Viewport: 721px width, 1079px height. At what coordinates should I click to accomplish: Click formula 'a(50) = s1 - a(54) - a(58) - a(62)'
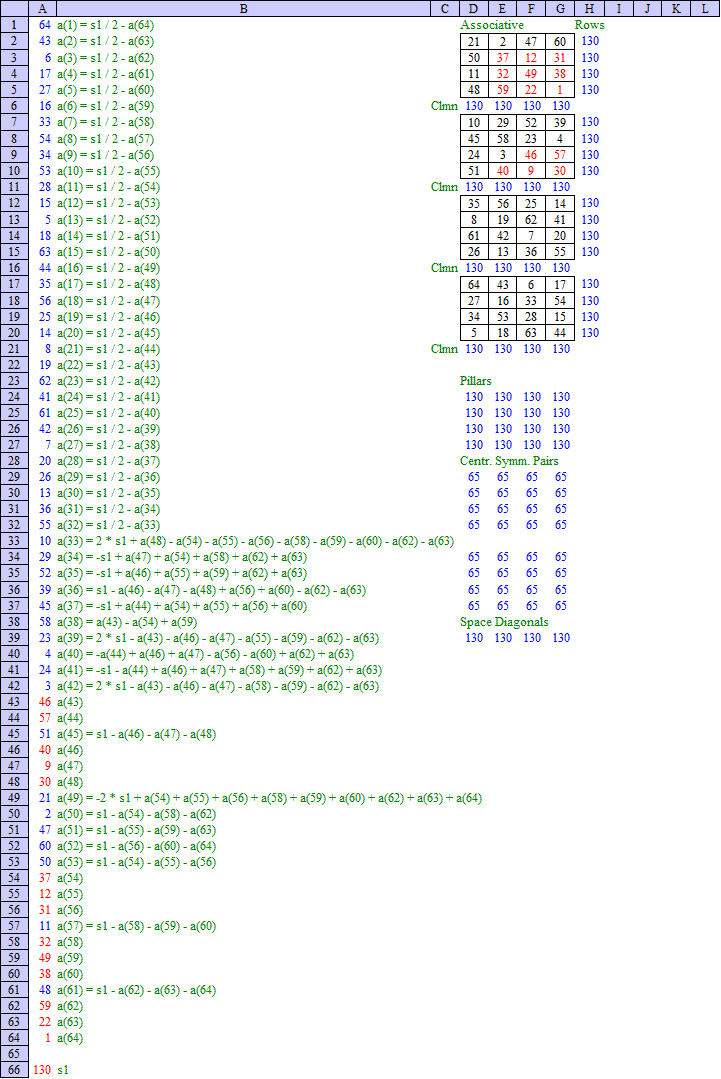tap(136, 814)
